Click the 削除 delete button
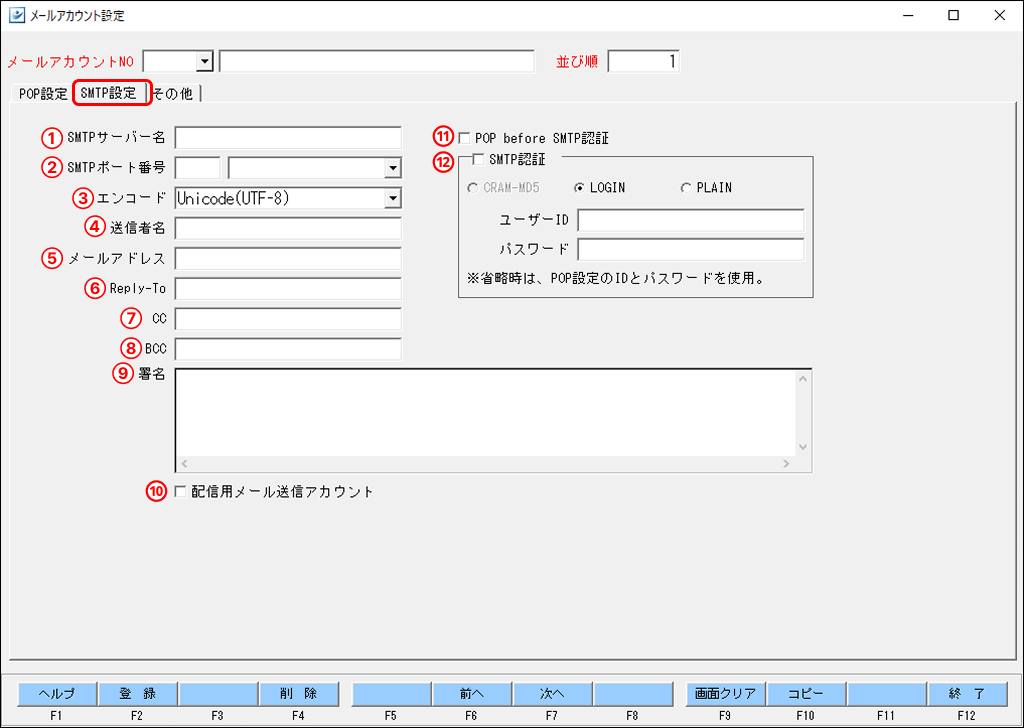Viewport: 1024px width, 728px height. [300, 693]
